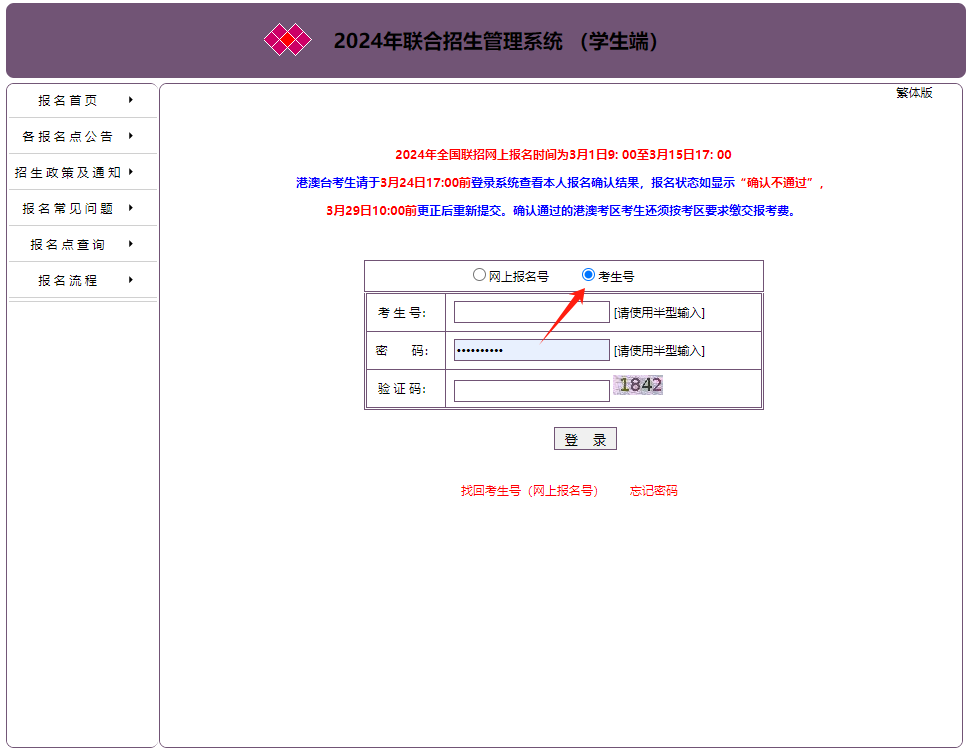The image size is (970, 755).
Task: Expand the arrow next to 报名常见问题
Action: point(131,207)
